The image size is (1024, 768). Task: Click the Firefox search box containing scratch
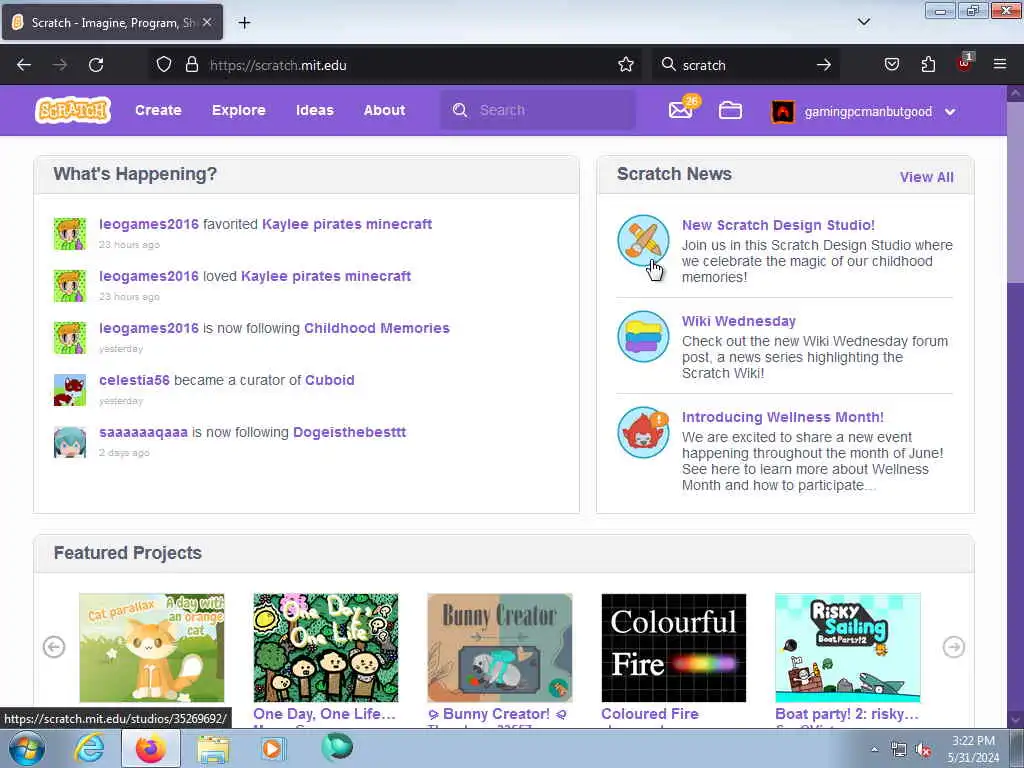(x=746, y=65)
